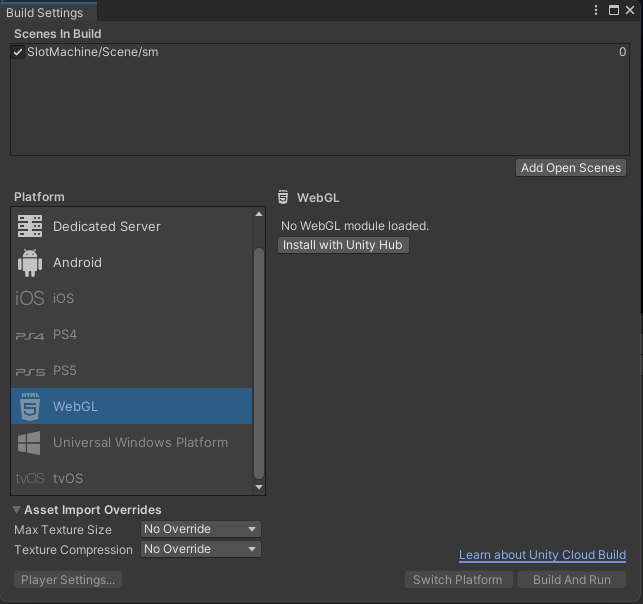The width and height of the screenshot is (643, 604).
Task: Select the PS4 platform label
Action: 65,334
